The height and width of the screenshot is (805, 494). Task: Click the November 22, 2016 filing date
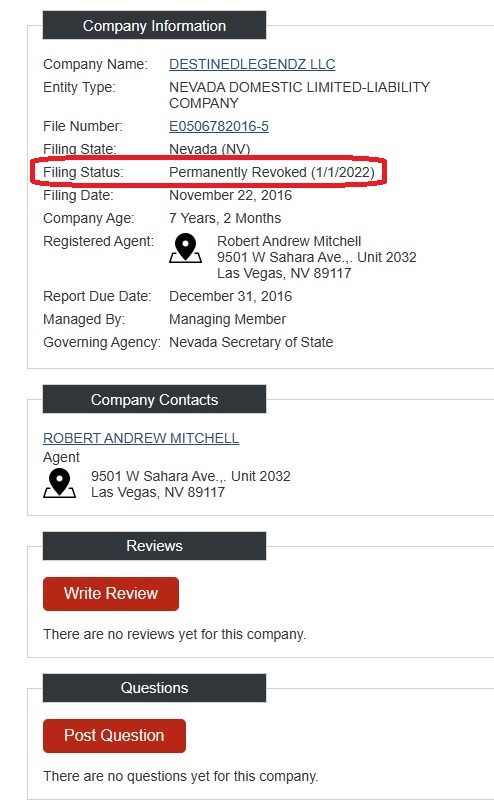pos(231,196)
